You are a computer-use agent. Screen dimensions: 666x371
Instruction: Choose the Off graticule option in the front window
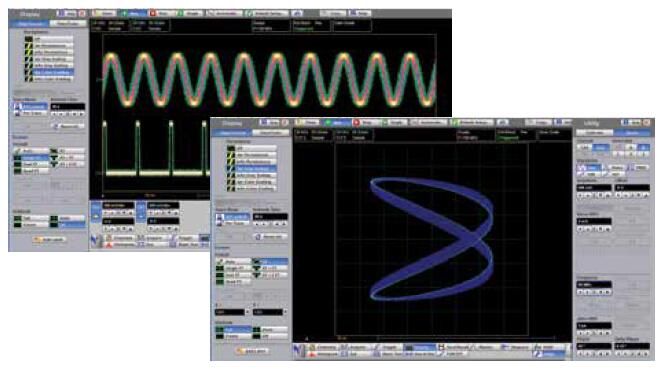270,336
